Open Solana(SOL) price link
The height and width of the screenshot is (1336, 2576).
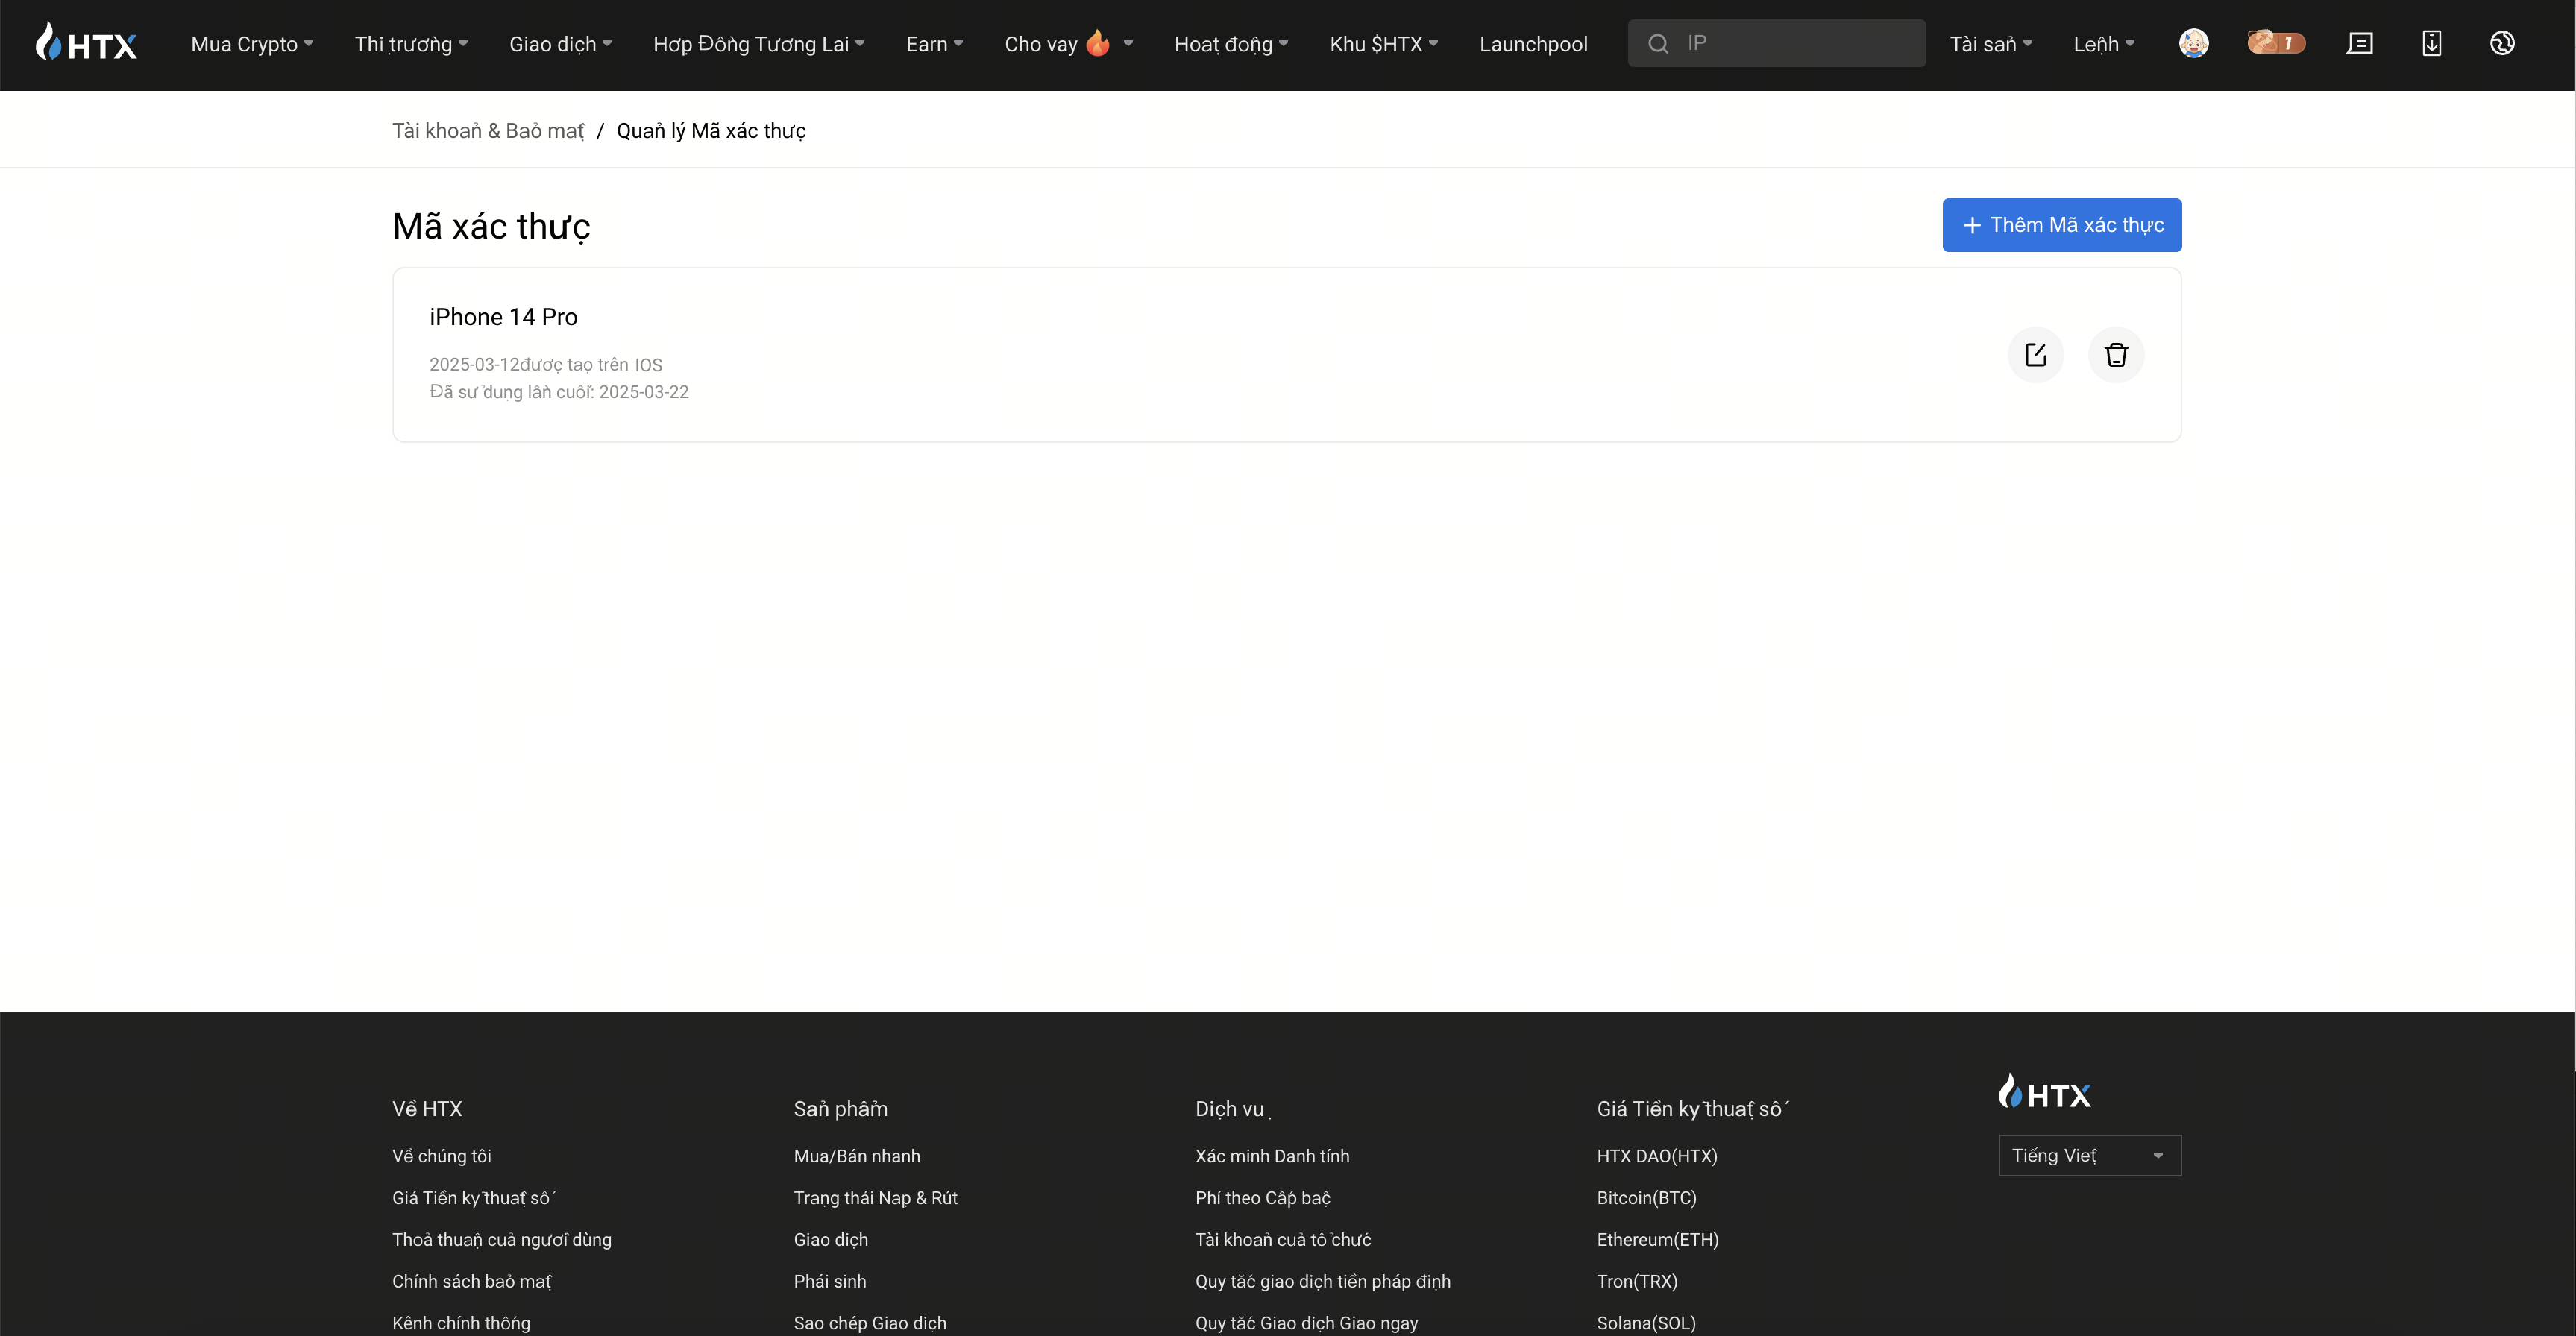point(1646,1323)
